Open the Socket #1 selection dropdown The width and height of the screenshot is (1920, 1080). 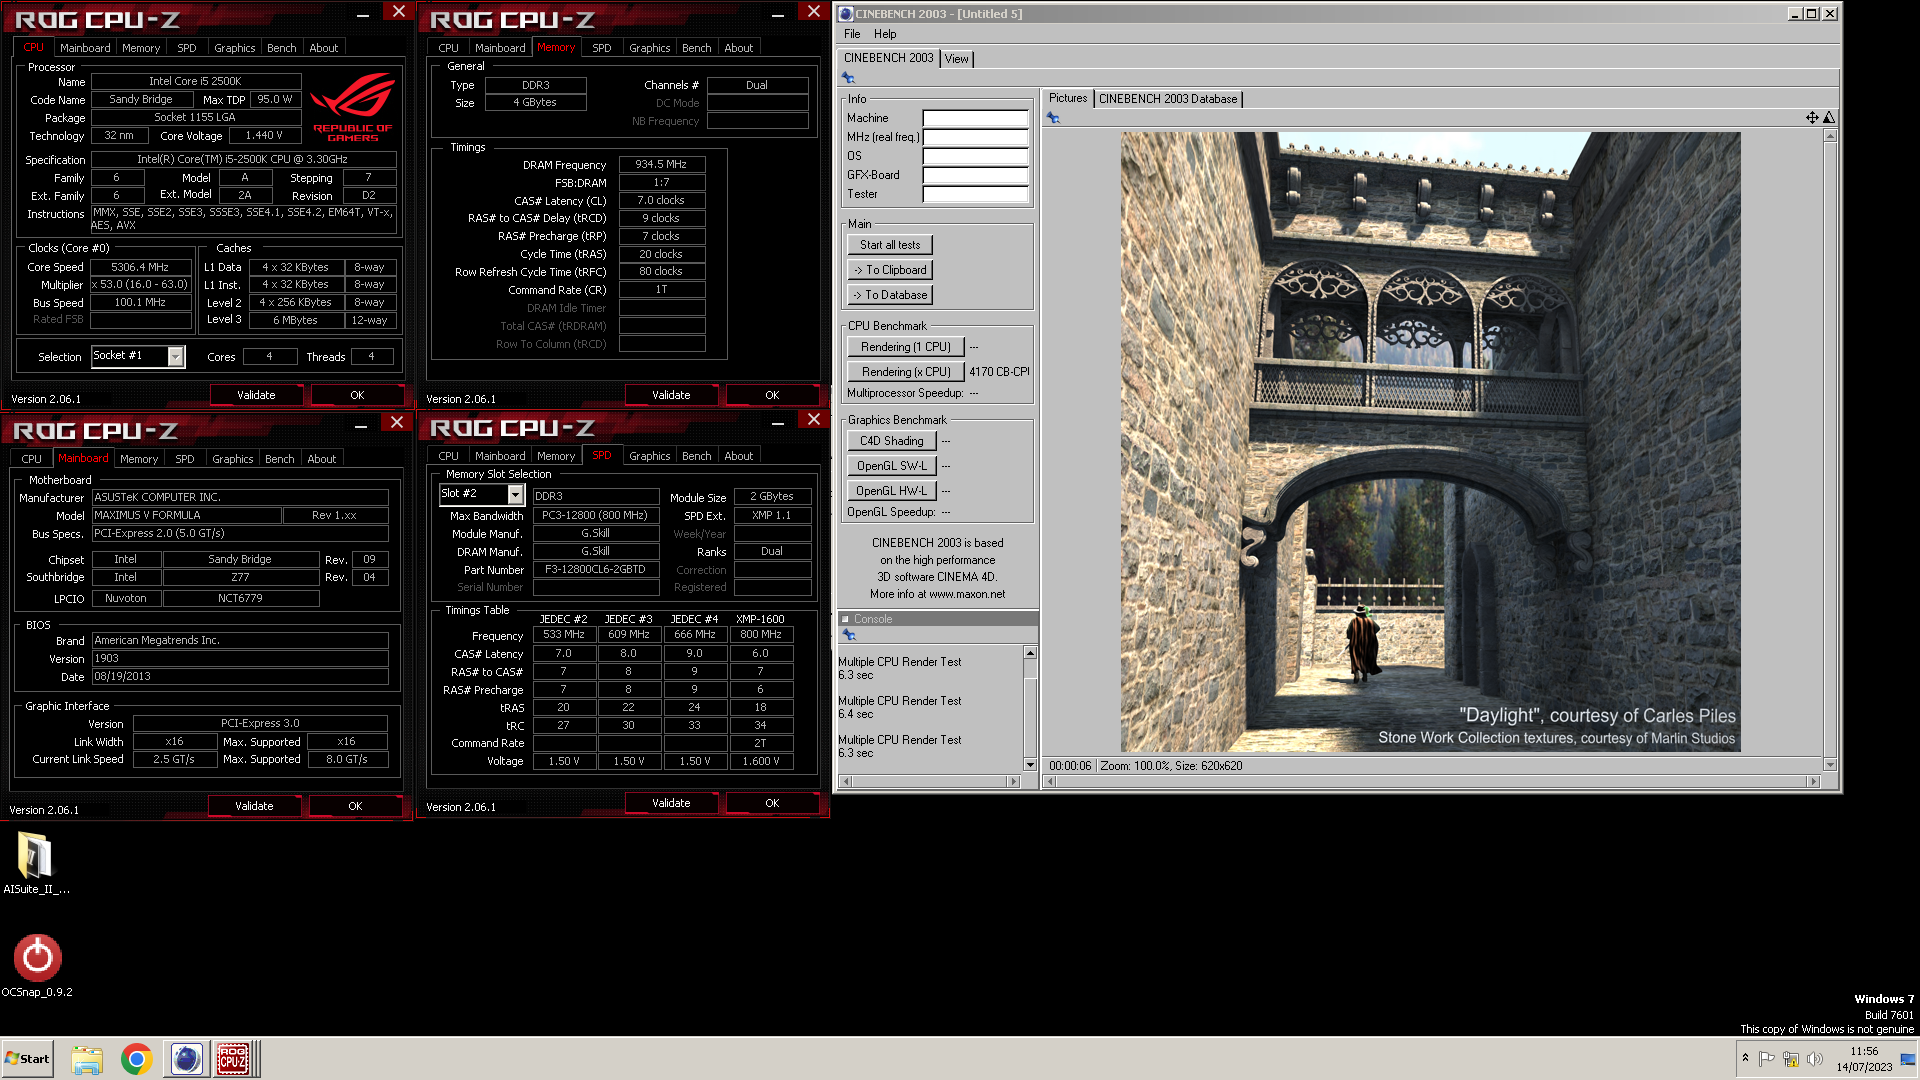[176, 357]
